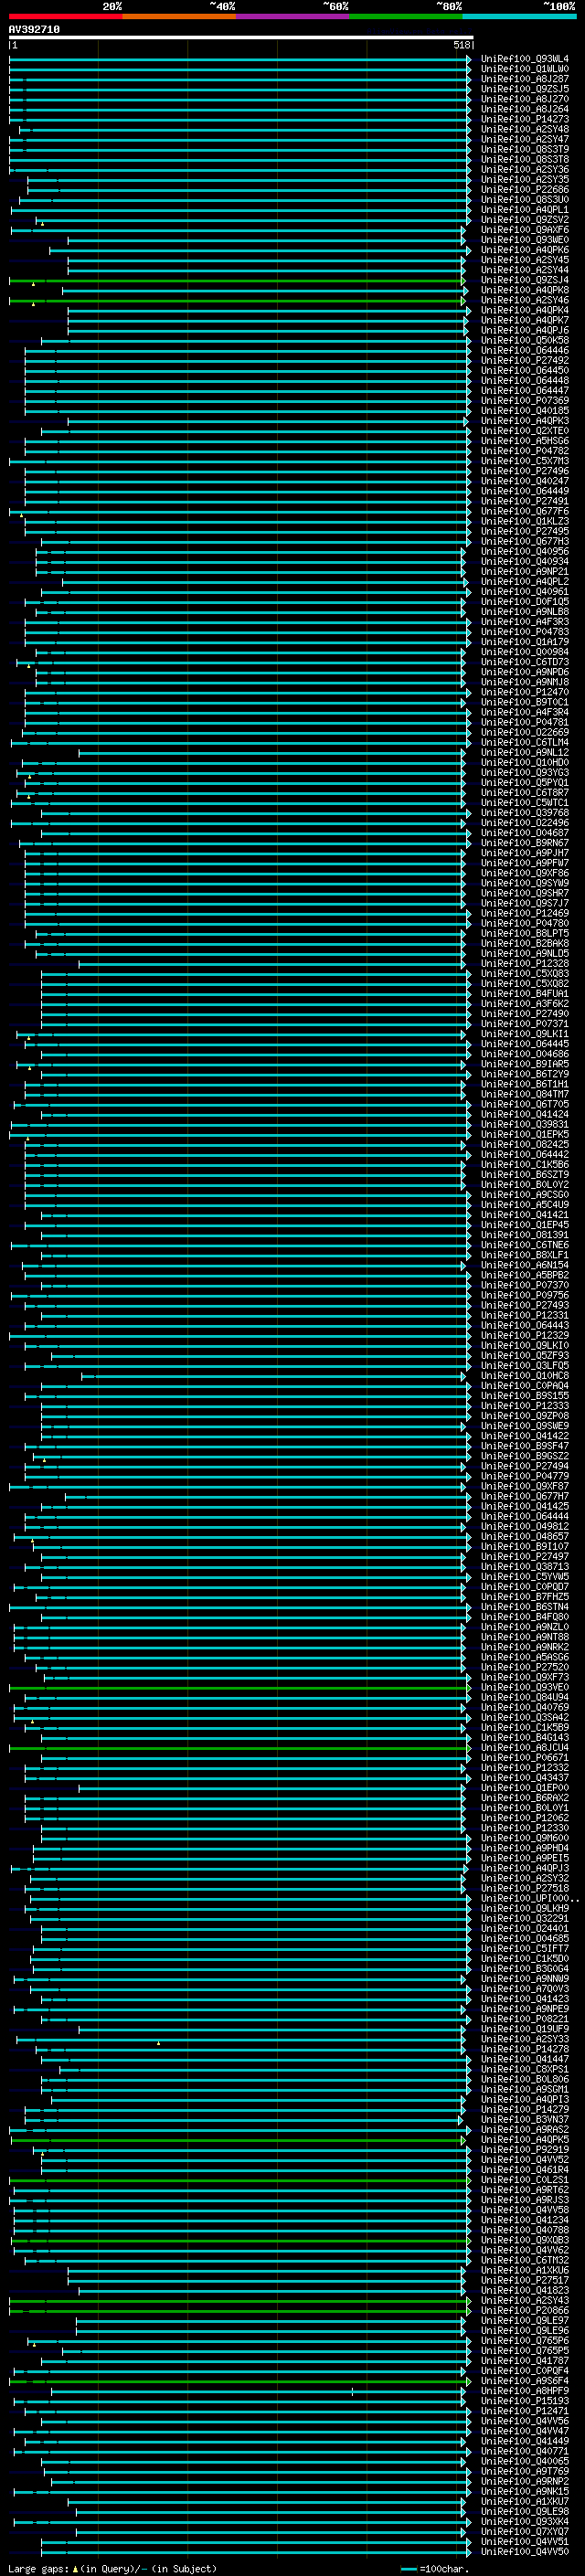Open hit UniRef100_Q50K58
Viewport: 585px width, 2576px height.
tap(524, 341)
